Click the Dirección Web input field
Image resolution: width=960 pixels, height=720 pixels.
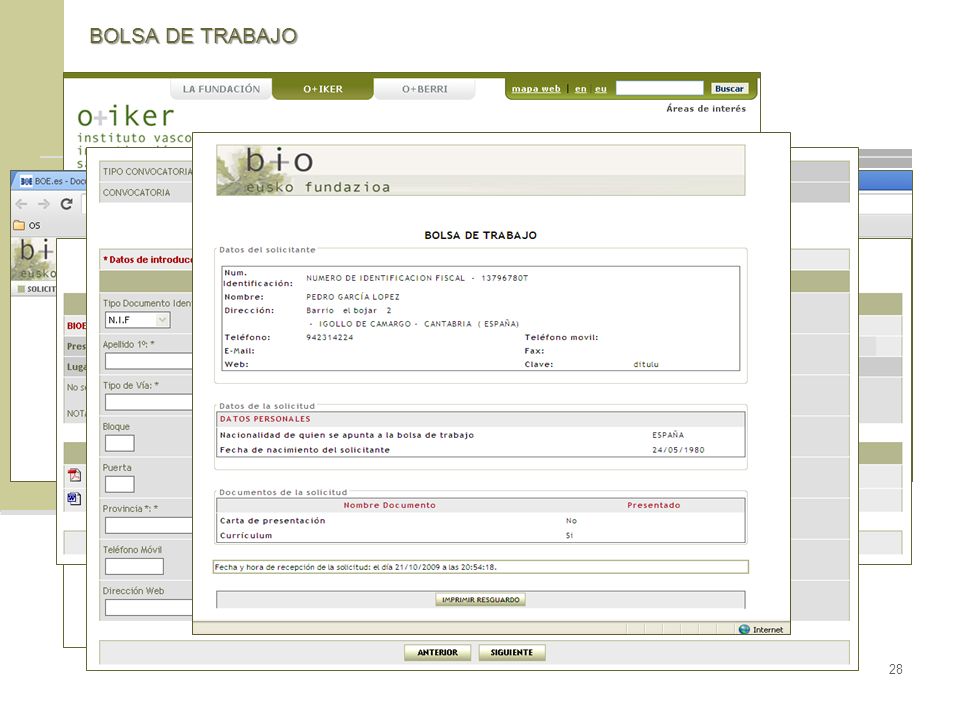tap(149, 607)
